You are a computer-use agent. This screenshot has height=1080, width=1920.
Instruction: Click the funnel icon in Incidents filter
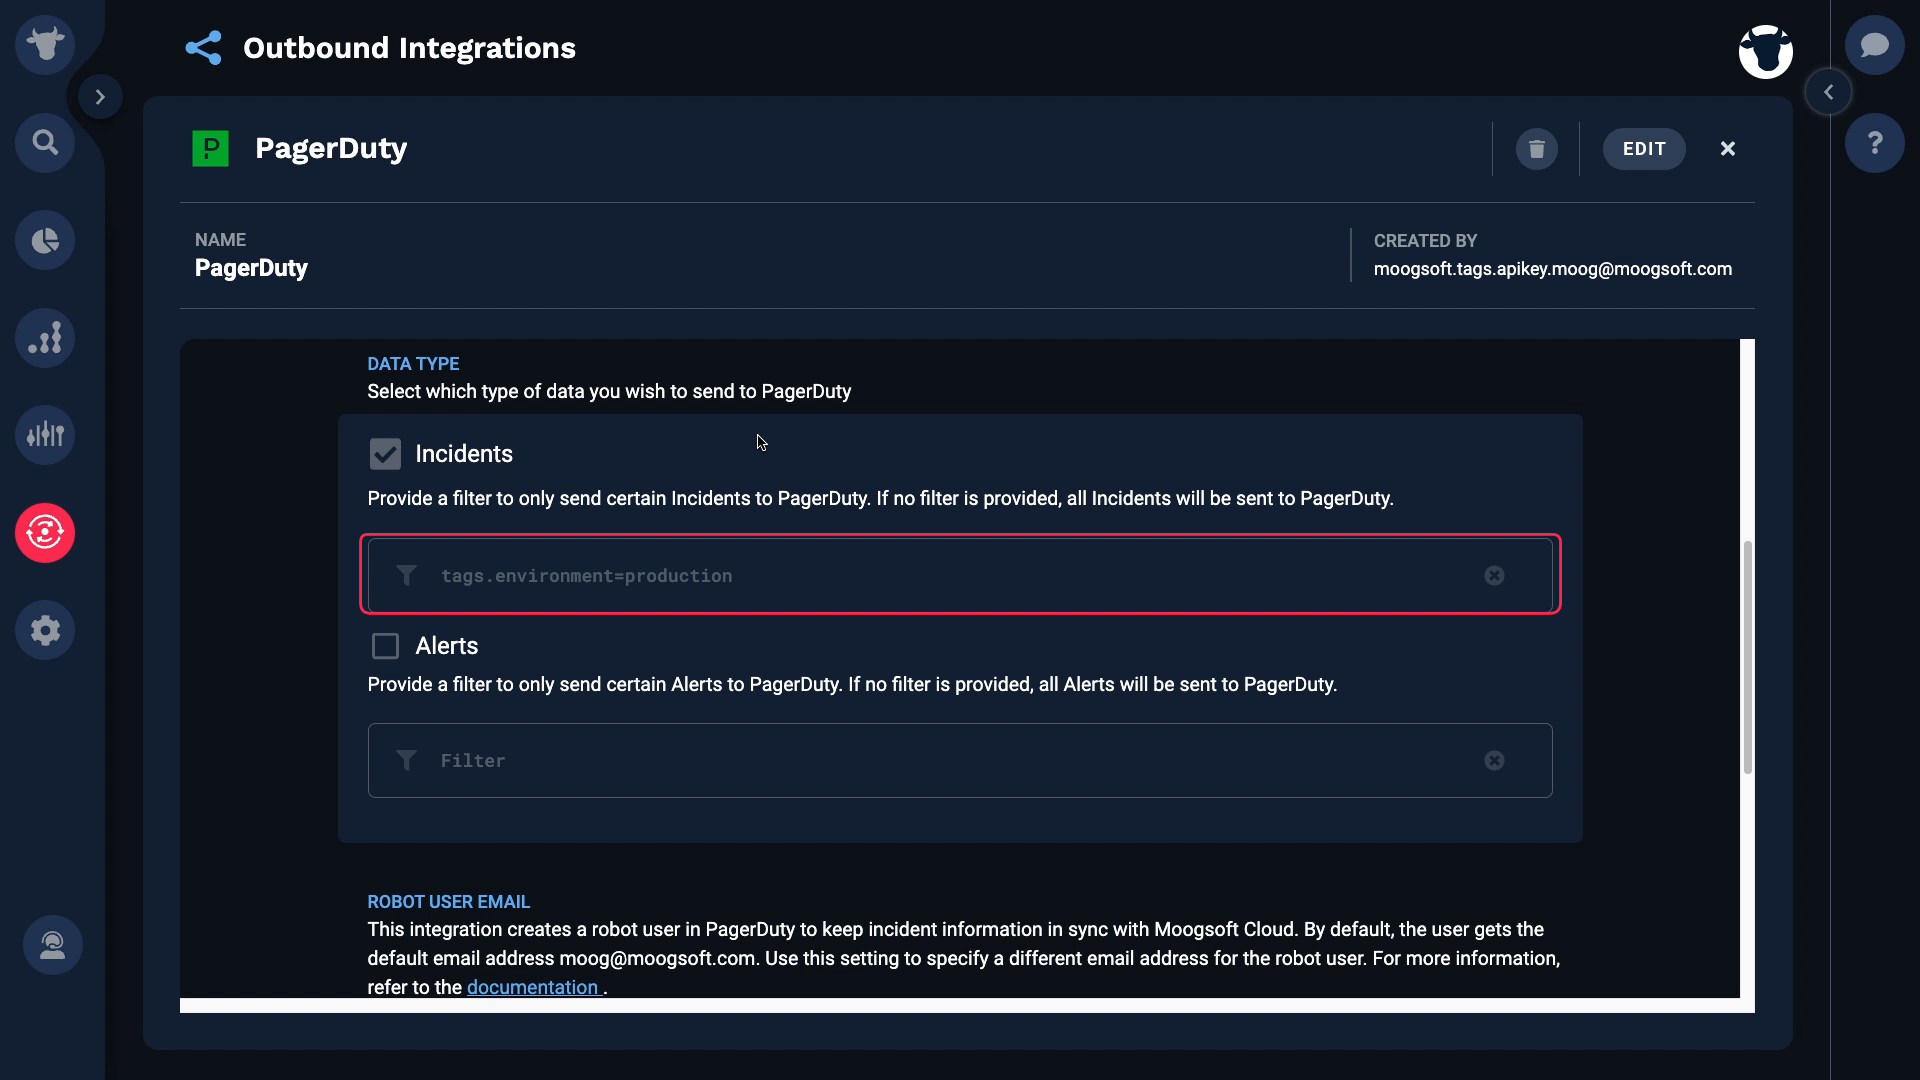tap(406, 575)
